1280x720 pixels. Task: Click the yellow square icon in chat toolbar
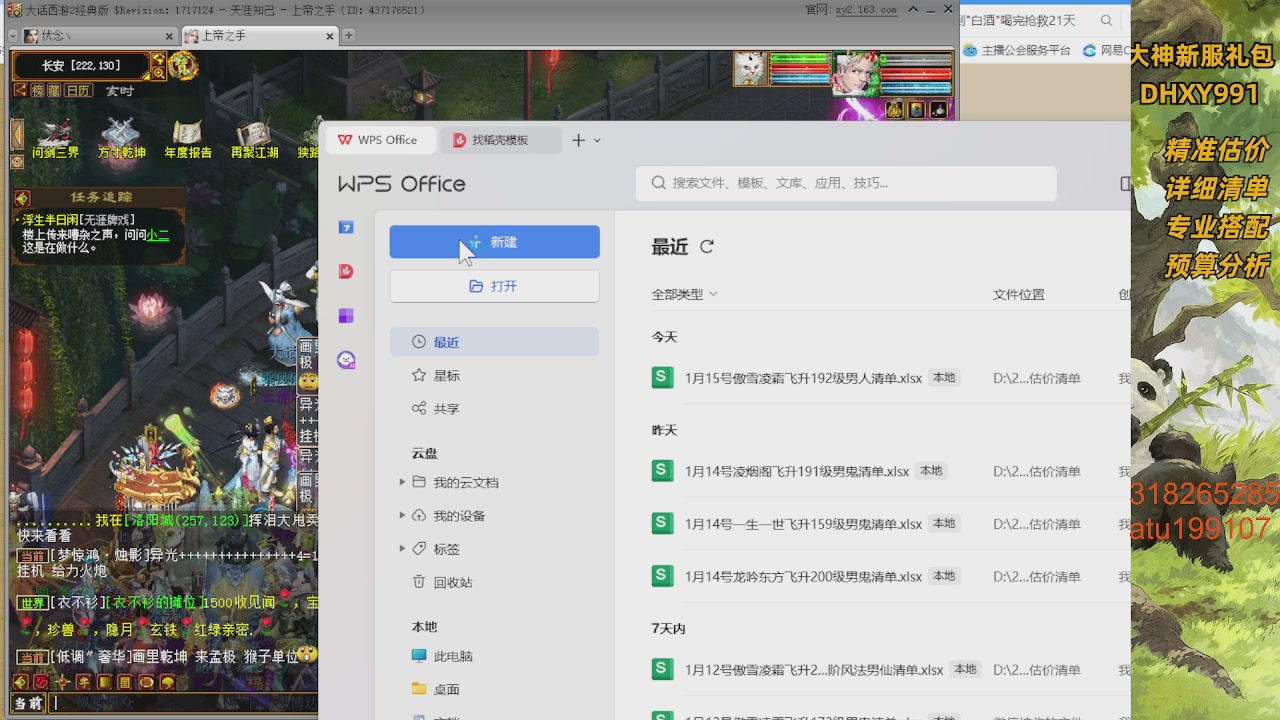click(104, 682)
